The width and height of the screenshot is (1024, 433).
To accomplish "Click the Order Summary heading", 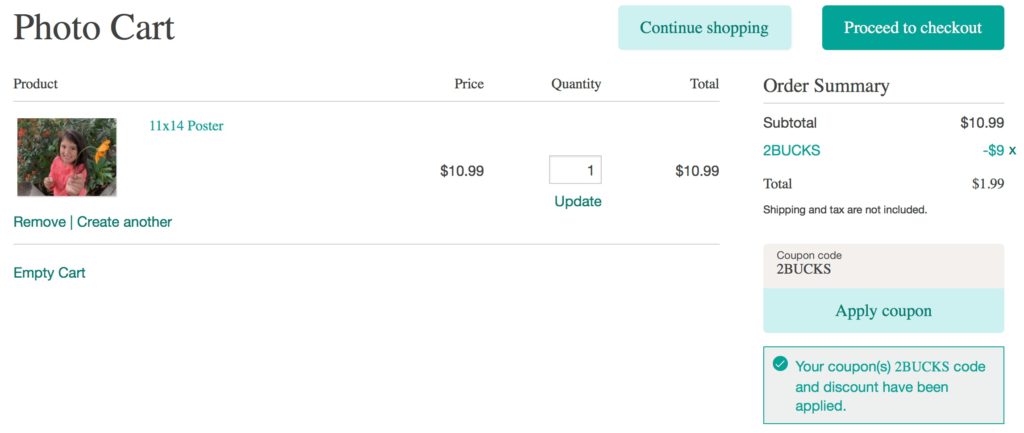I will [826, 86].
